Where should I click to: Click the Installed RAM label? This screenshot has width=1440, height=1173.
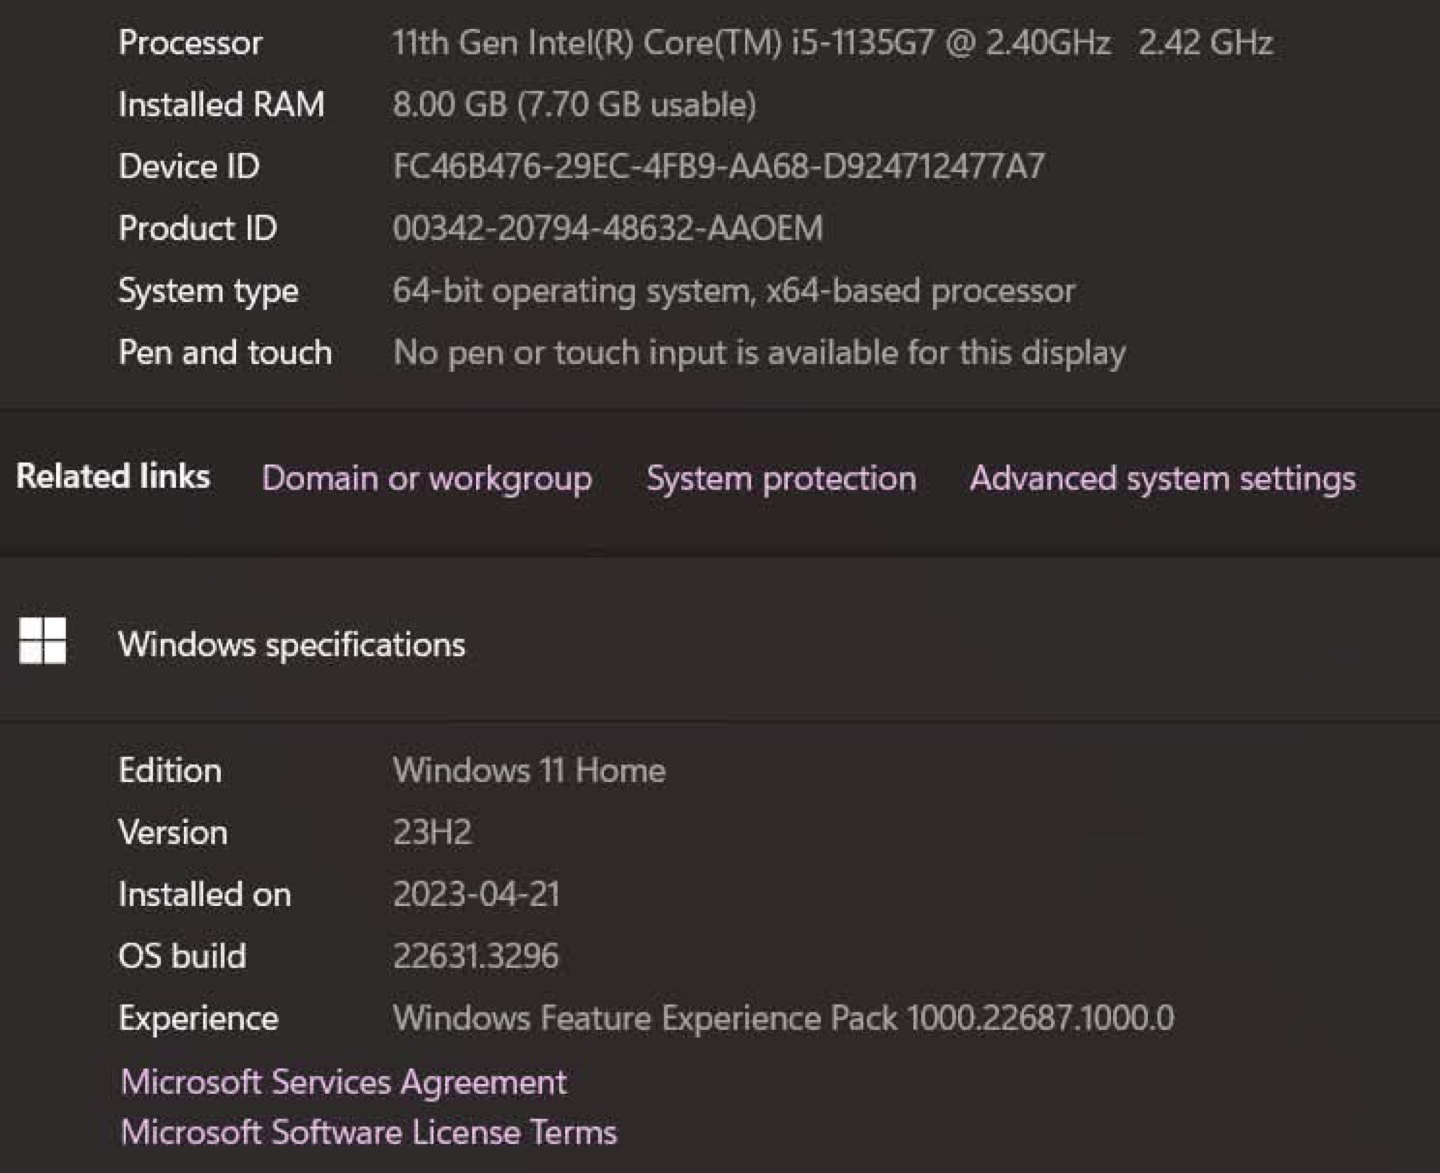click(x=221, y=104)
